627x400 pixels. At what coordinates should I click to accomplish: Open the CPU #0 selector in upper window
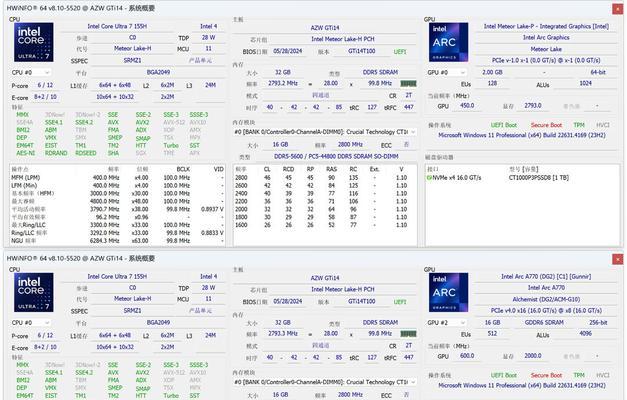[31, 72]
